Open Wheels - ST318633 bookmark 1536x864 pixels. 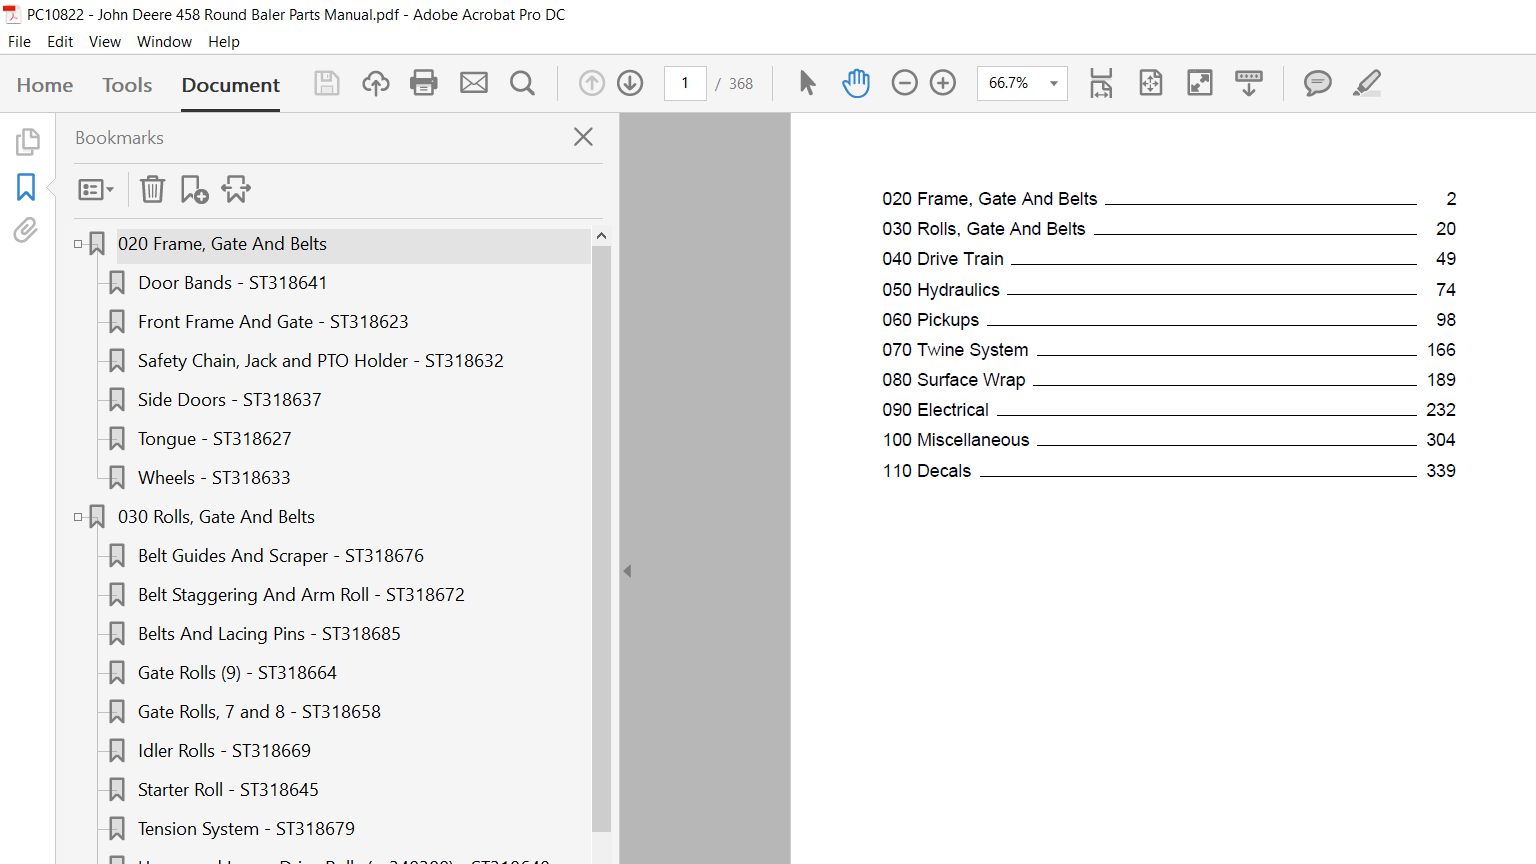coord(214,478)
